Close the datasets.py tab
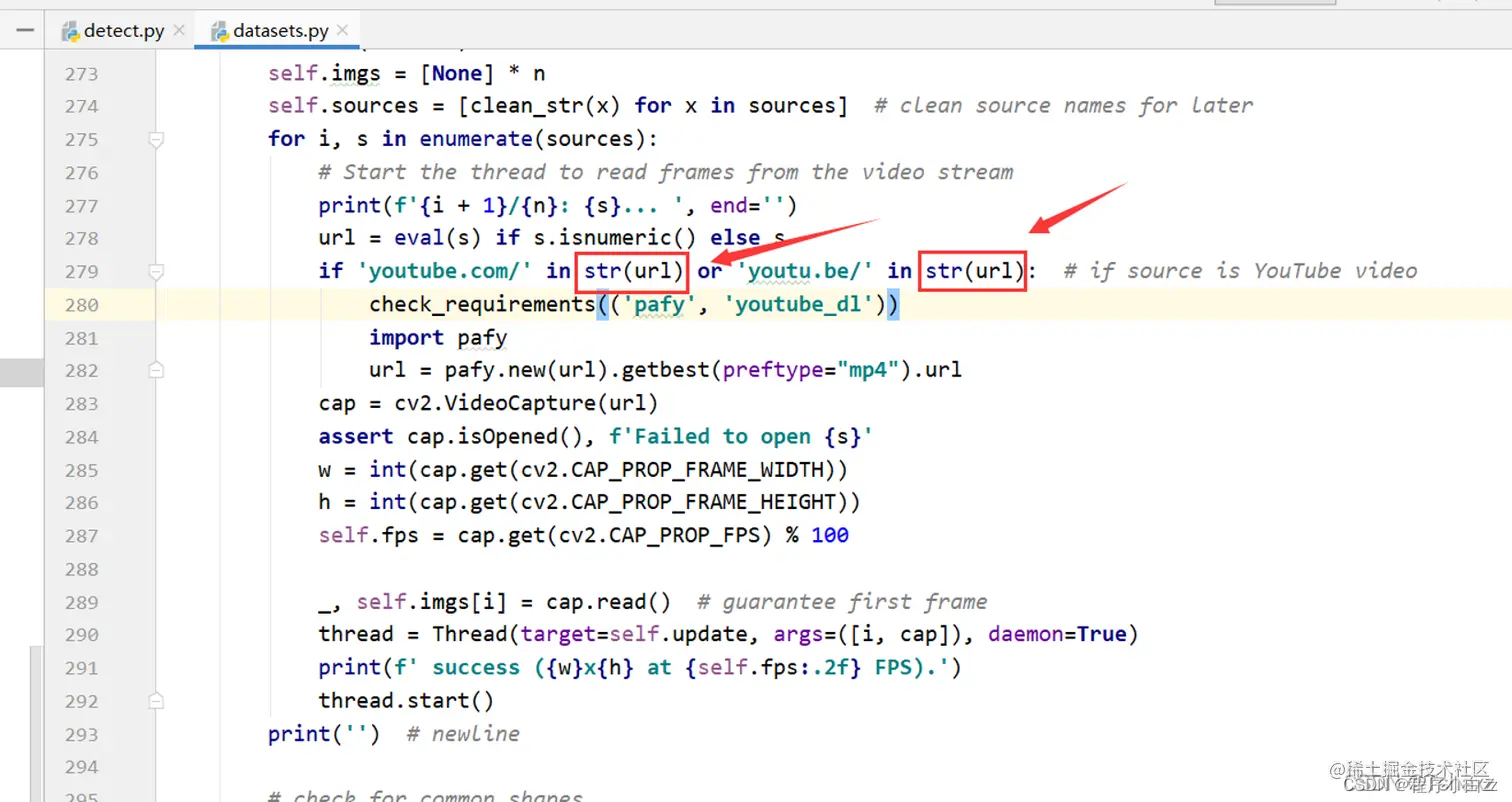This screenshot has height=802, width=1512. (x=343, y=31)
